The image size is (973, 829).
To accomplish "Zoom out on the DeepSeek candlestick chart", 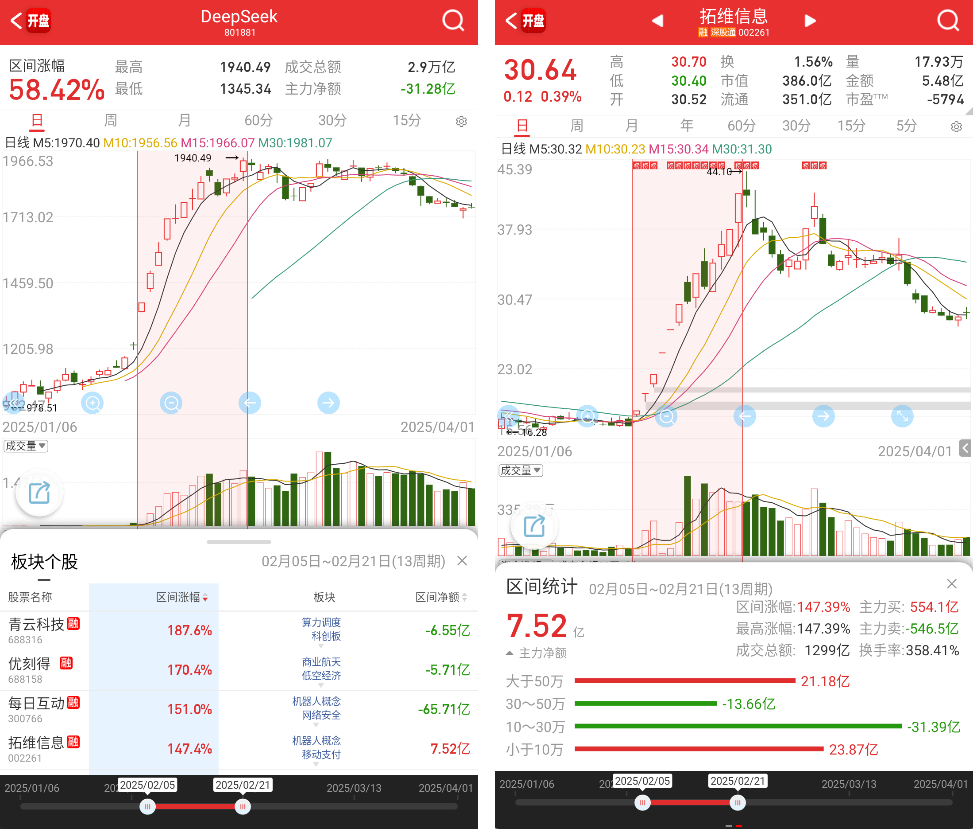I will tap(172, 403).
